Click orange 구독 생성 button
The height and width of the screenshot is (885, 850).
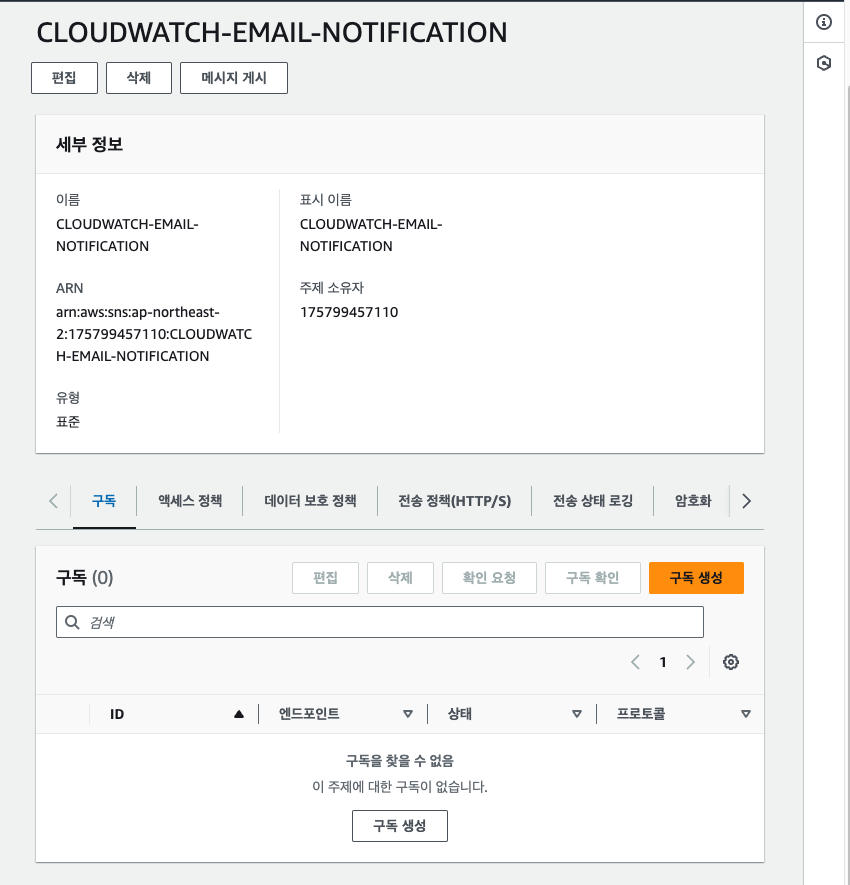pos(696,577)
